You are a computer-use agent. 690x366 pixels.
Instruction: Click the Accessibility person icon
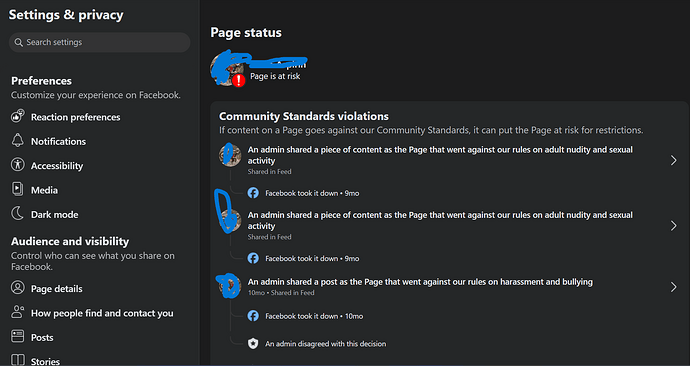[18, 165]
